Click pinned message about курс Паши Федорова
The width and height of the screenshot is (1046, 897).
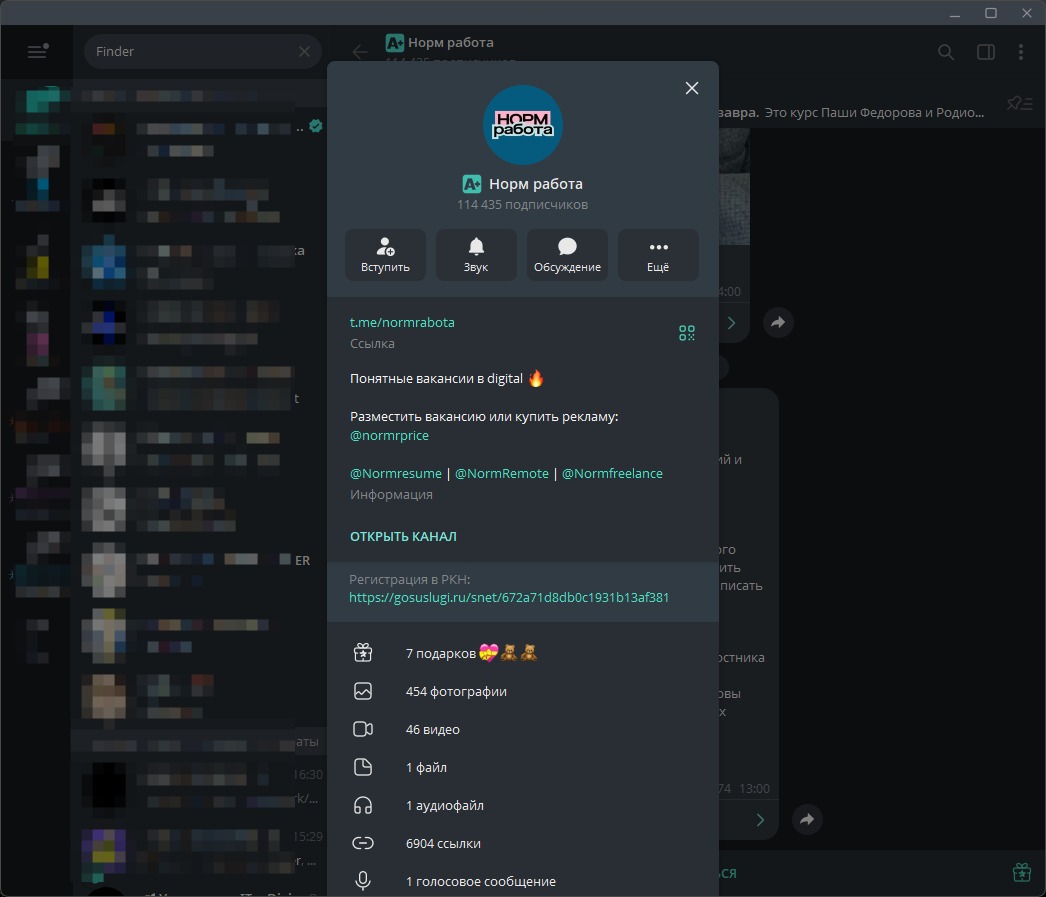851,113
